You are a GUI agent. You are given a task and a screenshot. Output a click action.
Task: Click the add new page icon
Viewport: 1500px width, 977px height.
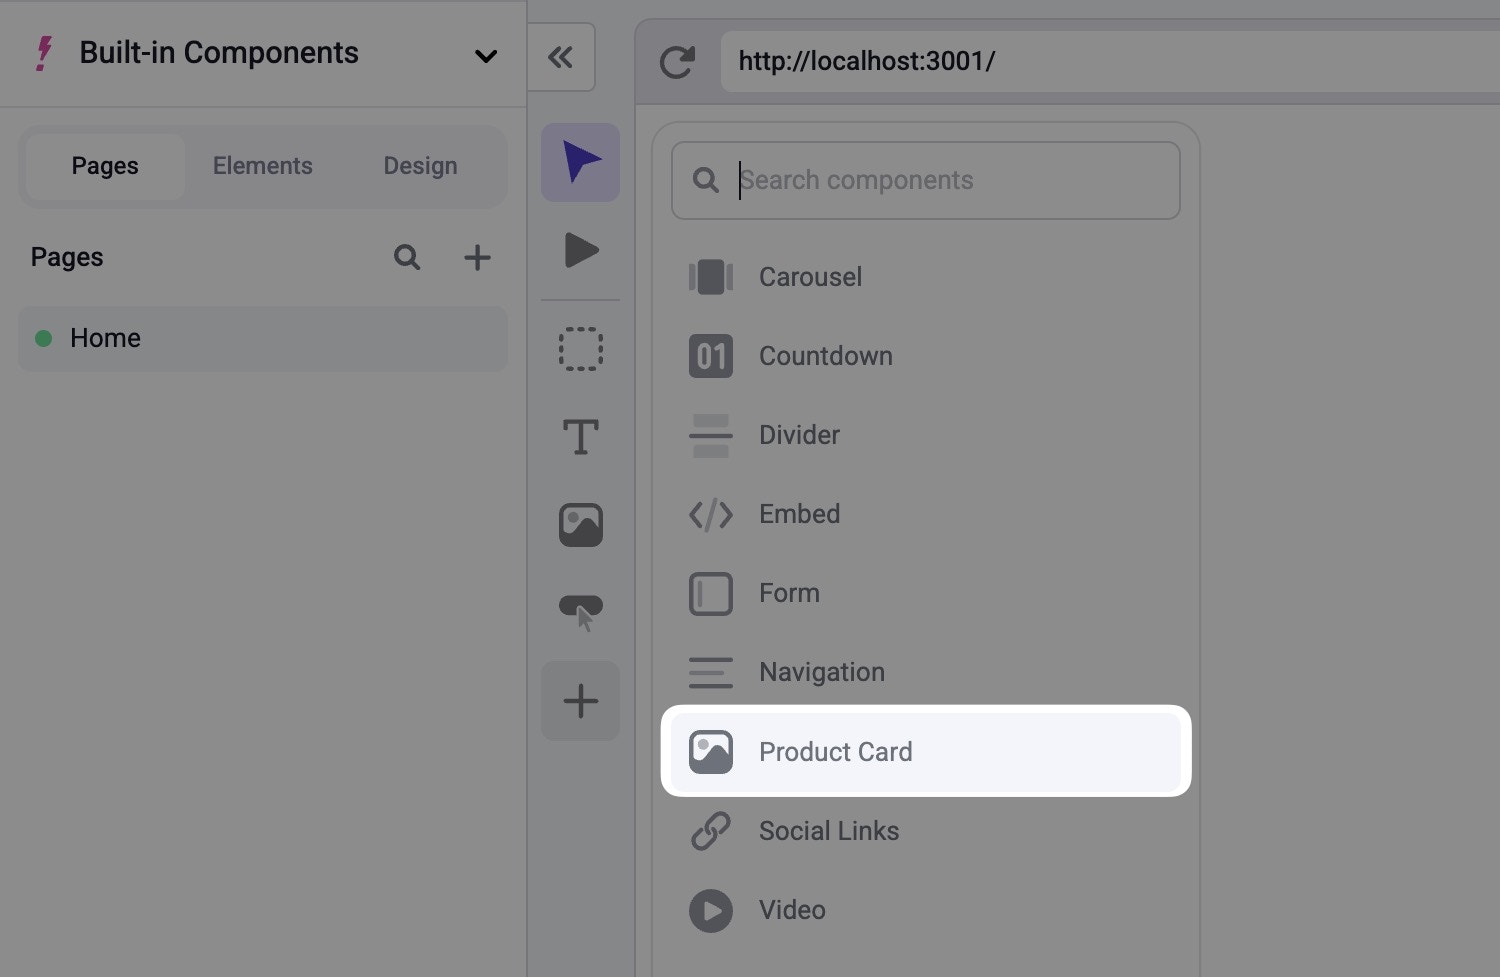click(477, 257)
